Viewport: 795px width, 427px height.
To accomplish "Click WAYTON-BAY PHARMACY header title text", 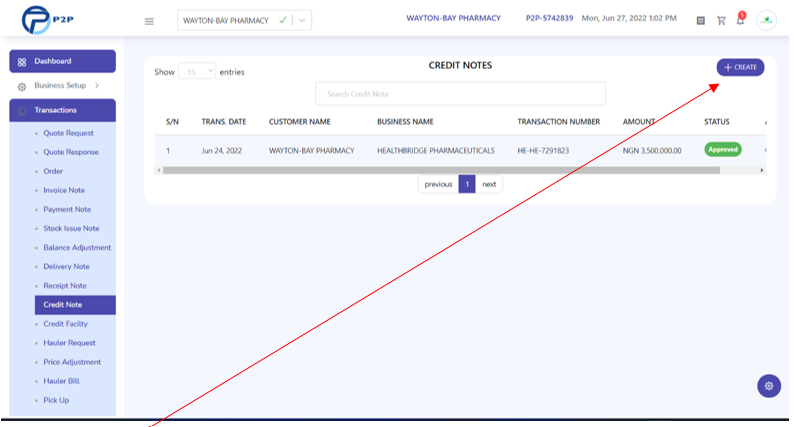I will (453, 18).
